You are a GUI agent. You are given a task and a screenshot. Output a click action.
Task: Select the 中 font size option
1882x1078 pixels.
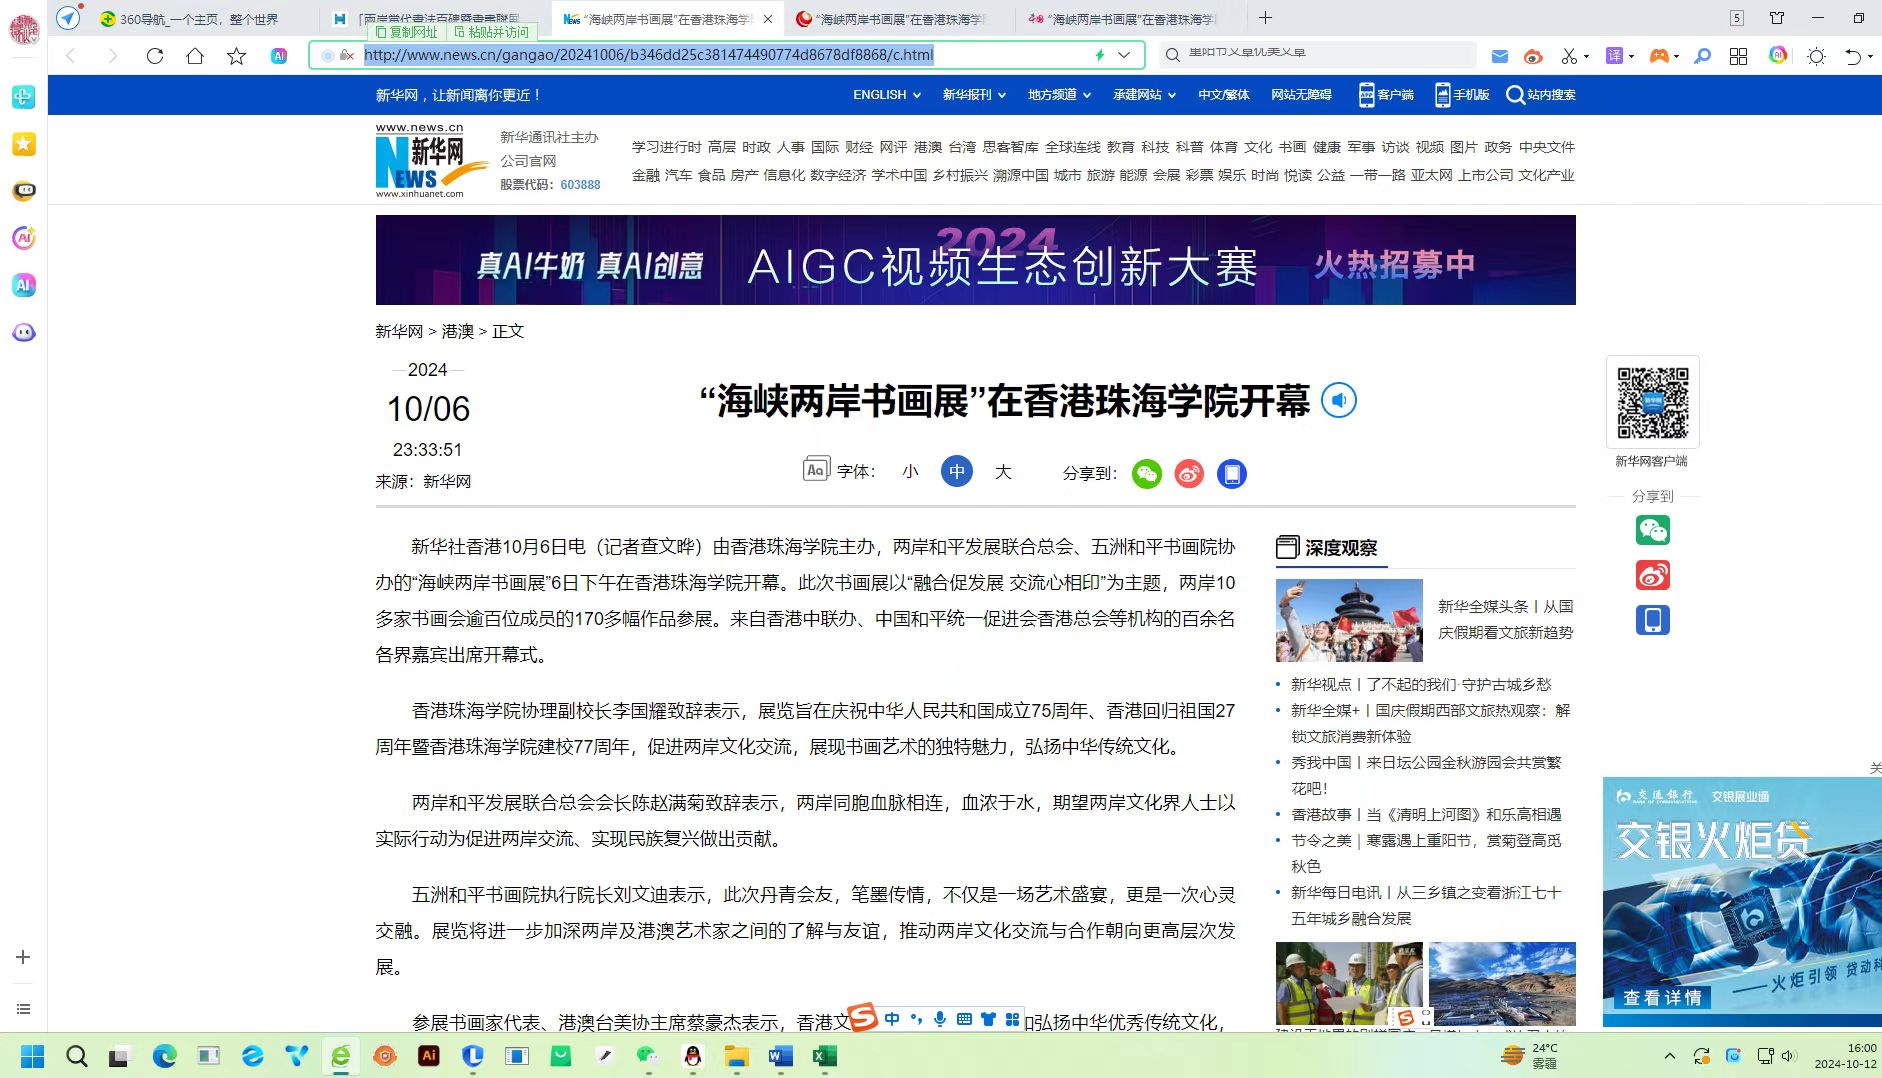coord(957,472)
